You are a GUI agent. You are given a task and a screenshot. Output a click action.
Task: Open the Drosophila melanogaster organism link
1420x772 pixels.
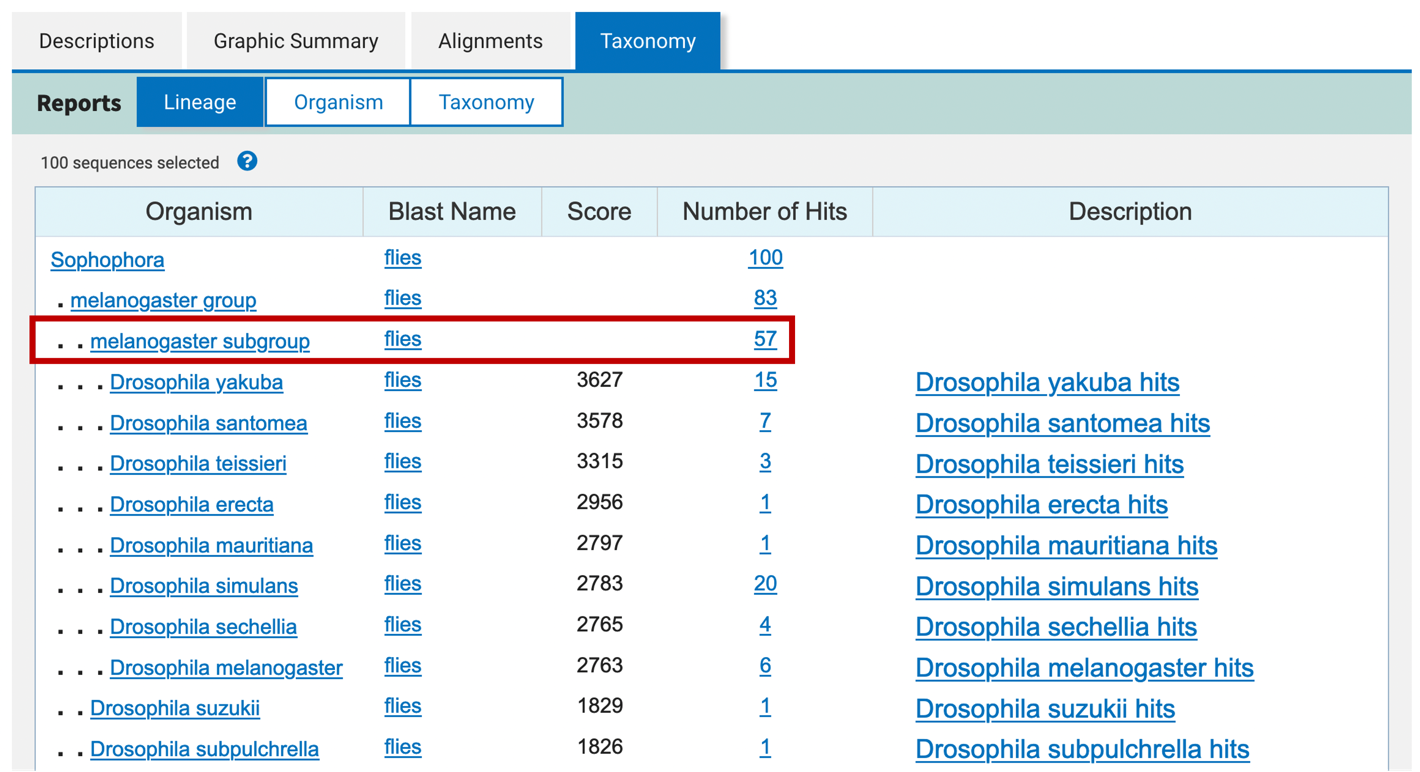click(x=226, y=668)
